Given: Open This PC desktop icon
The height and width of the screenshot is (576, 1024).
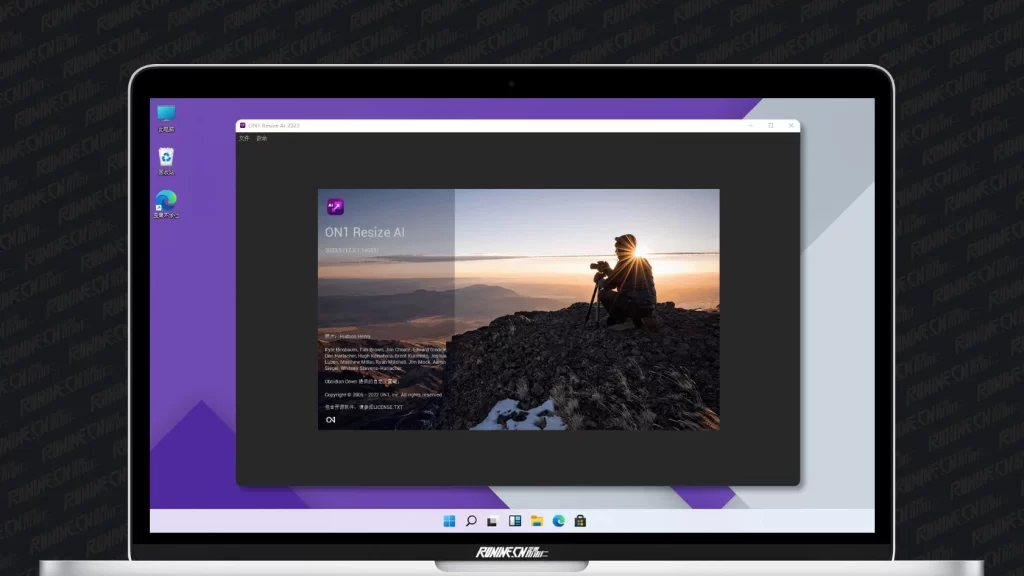Looking at the screenshot, I should coord(165,118).
